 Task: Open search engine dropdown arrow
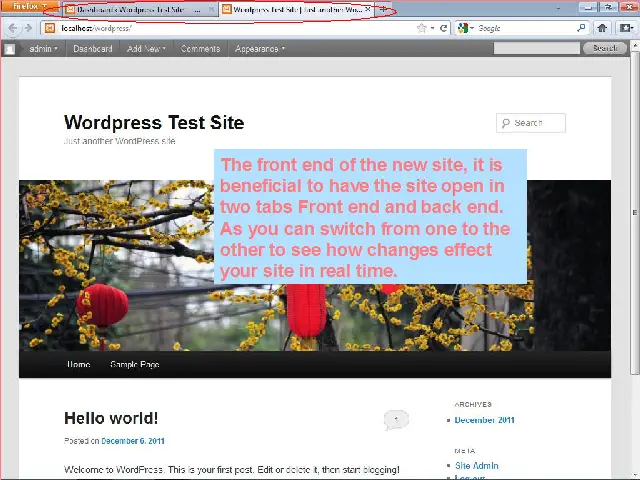[x=472, y=28]
